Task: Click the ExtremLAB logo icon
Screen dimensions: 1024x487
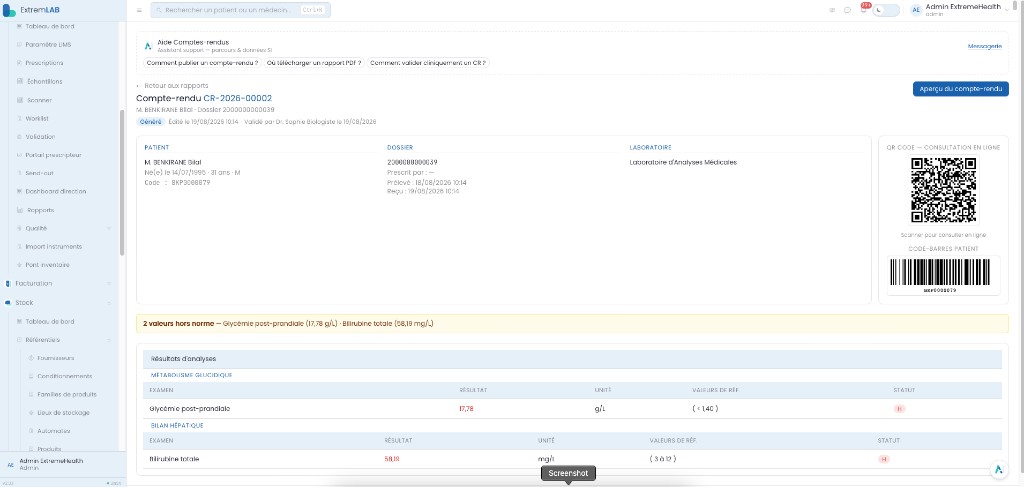Action: click(9, 10)
